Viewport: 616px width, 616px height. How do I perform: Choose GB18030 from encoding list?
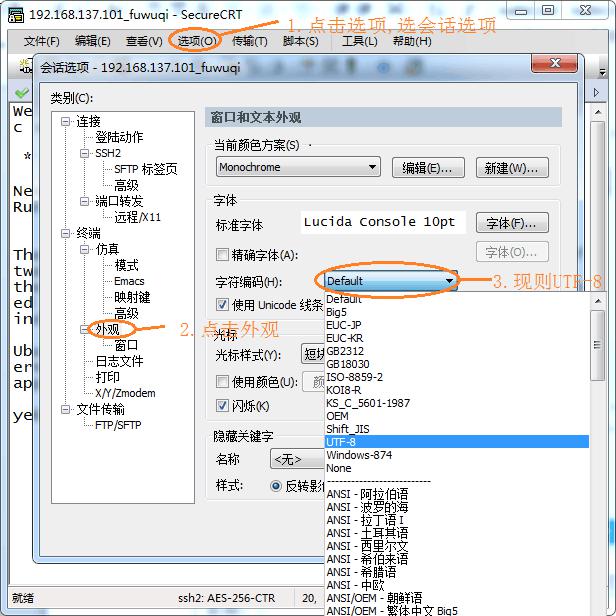click(457, 364)
